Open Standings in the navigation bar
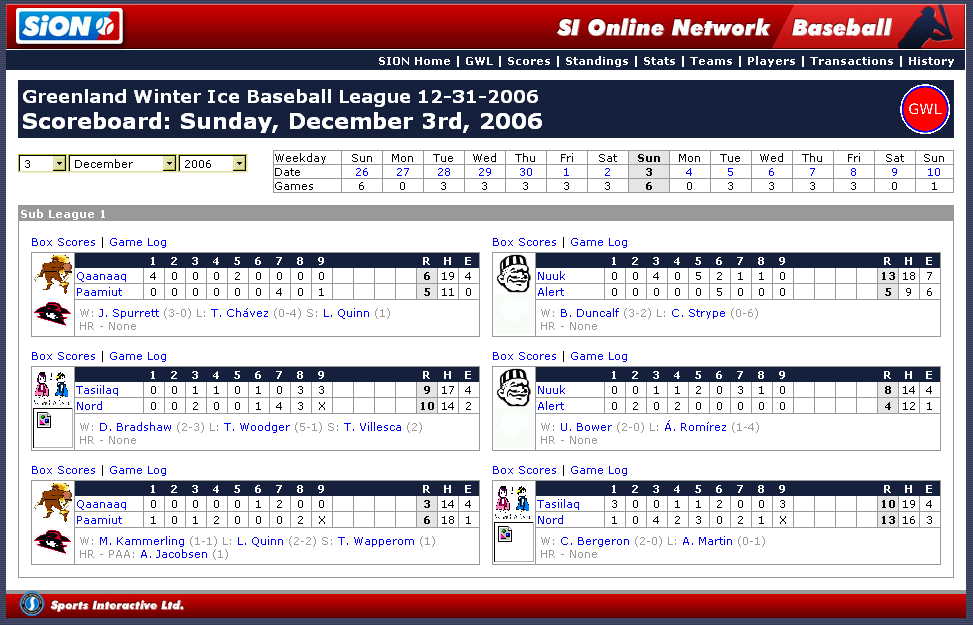Image resolution: width=973 pixels, height=625 pixels. tap(596, 61)
